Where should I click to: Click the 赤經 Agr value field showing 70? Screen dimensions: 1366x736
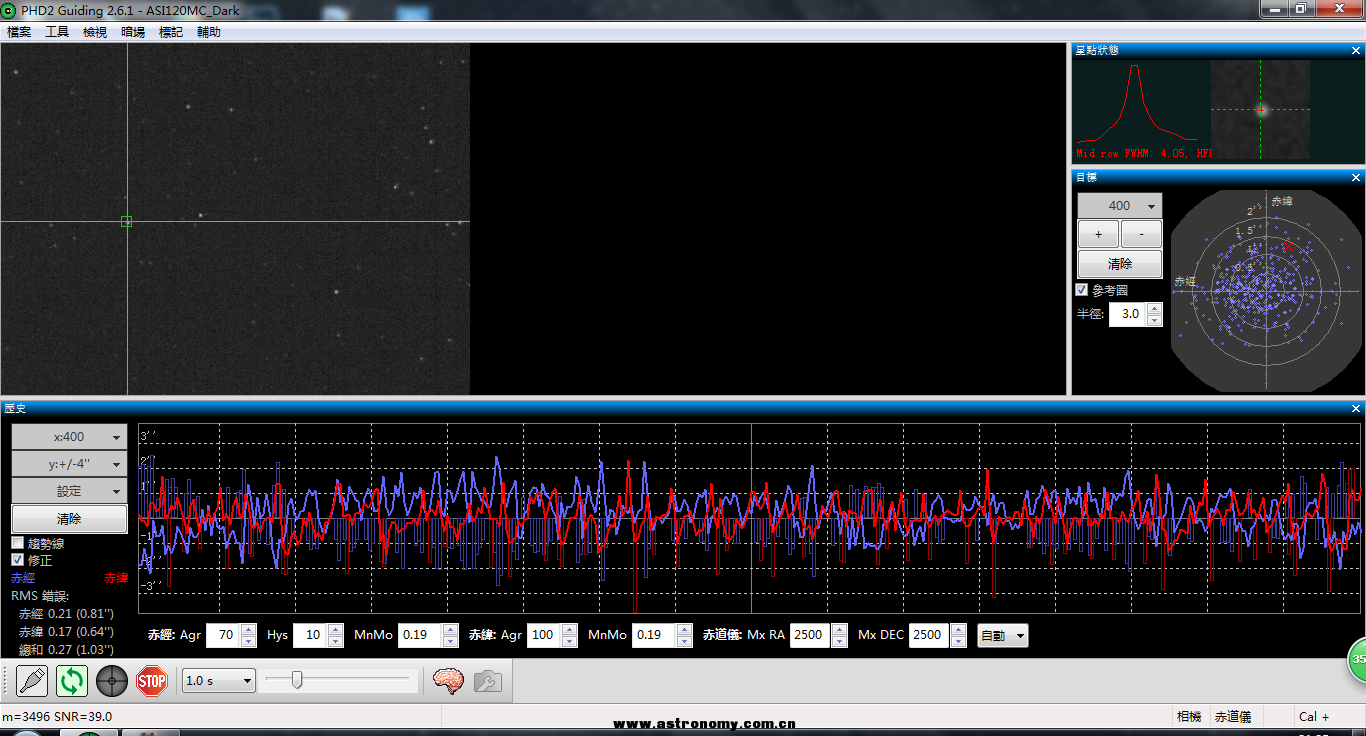[x=223, y=635]
